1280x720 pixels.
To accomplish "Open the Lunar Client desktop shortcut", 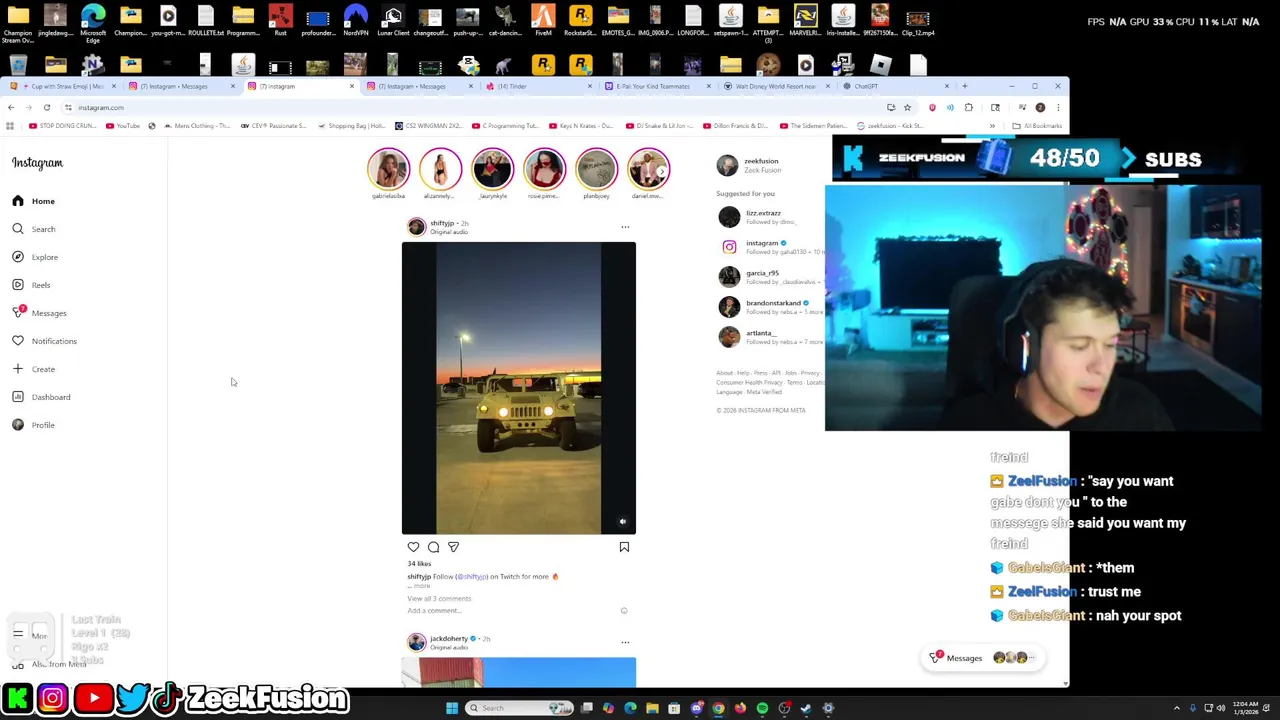I will [x=393, y=20].
